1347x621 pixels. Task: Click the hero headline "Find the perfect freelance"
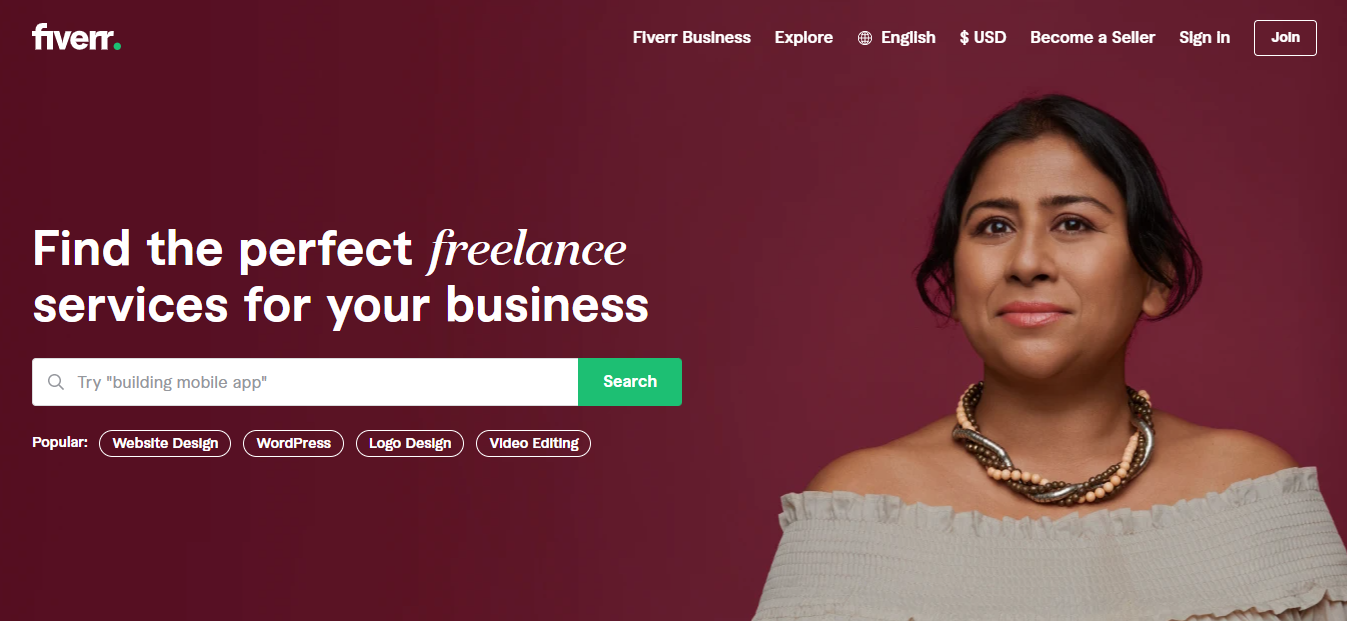[x=329, y=249]
